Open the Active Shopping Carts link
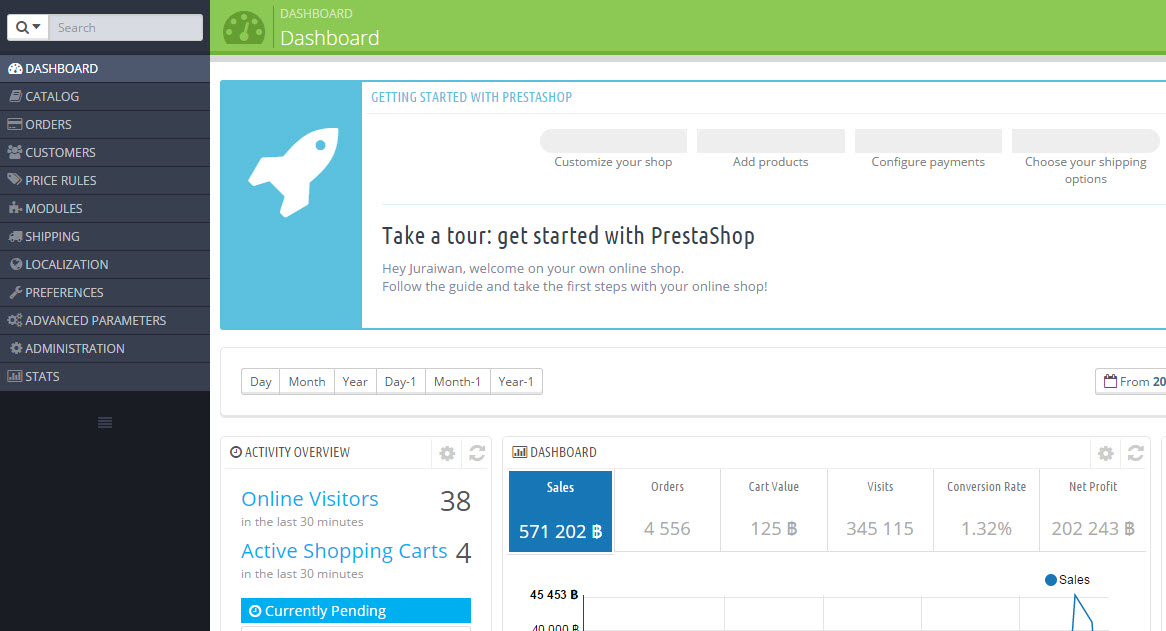 click(x=344, y=551)
